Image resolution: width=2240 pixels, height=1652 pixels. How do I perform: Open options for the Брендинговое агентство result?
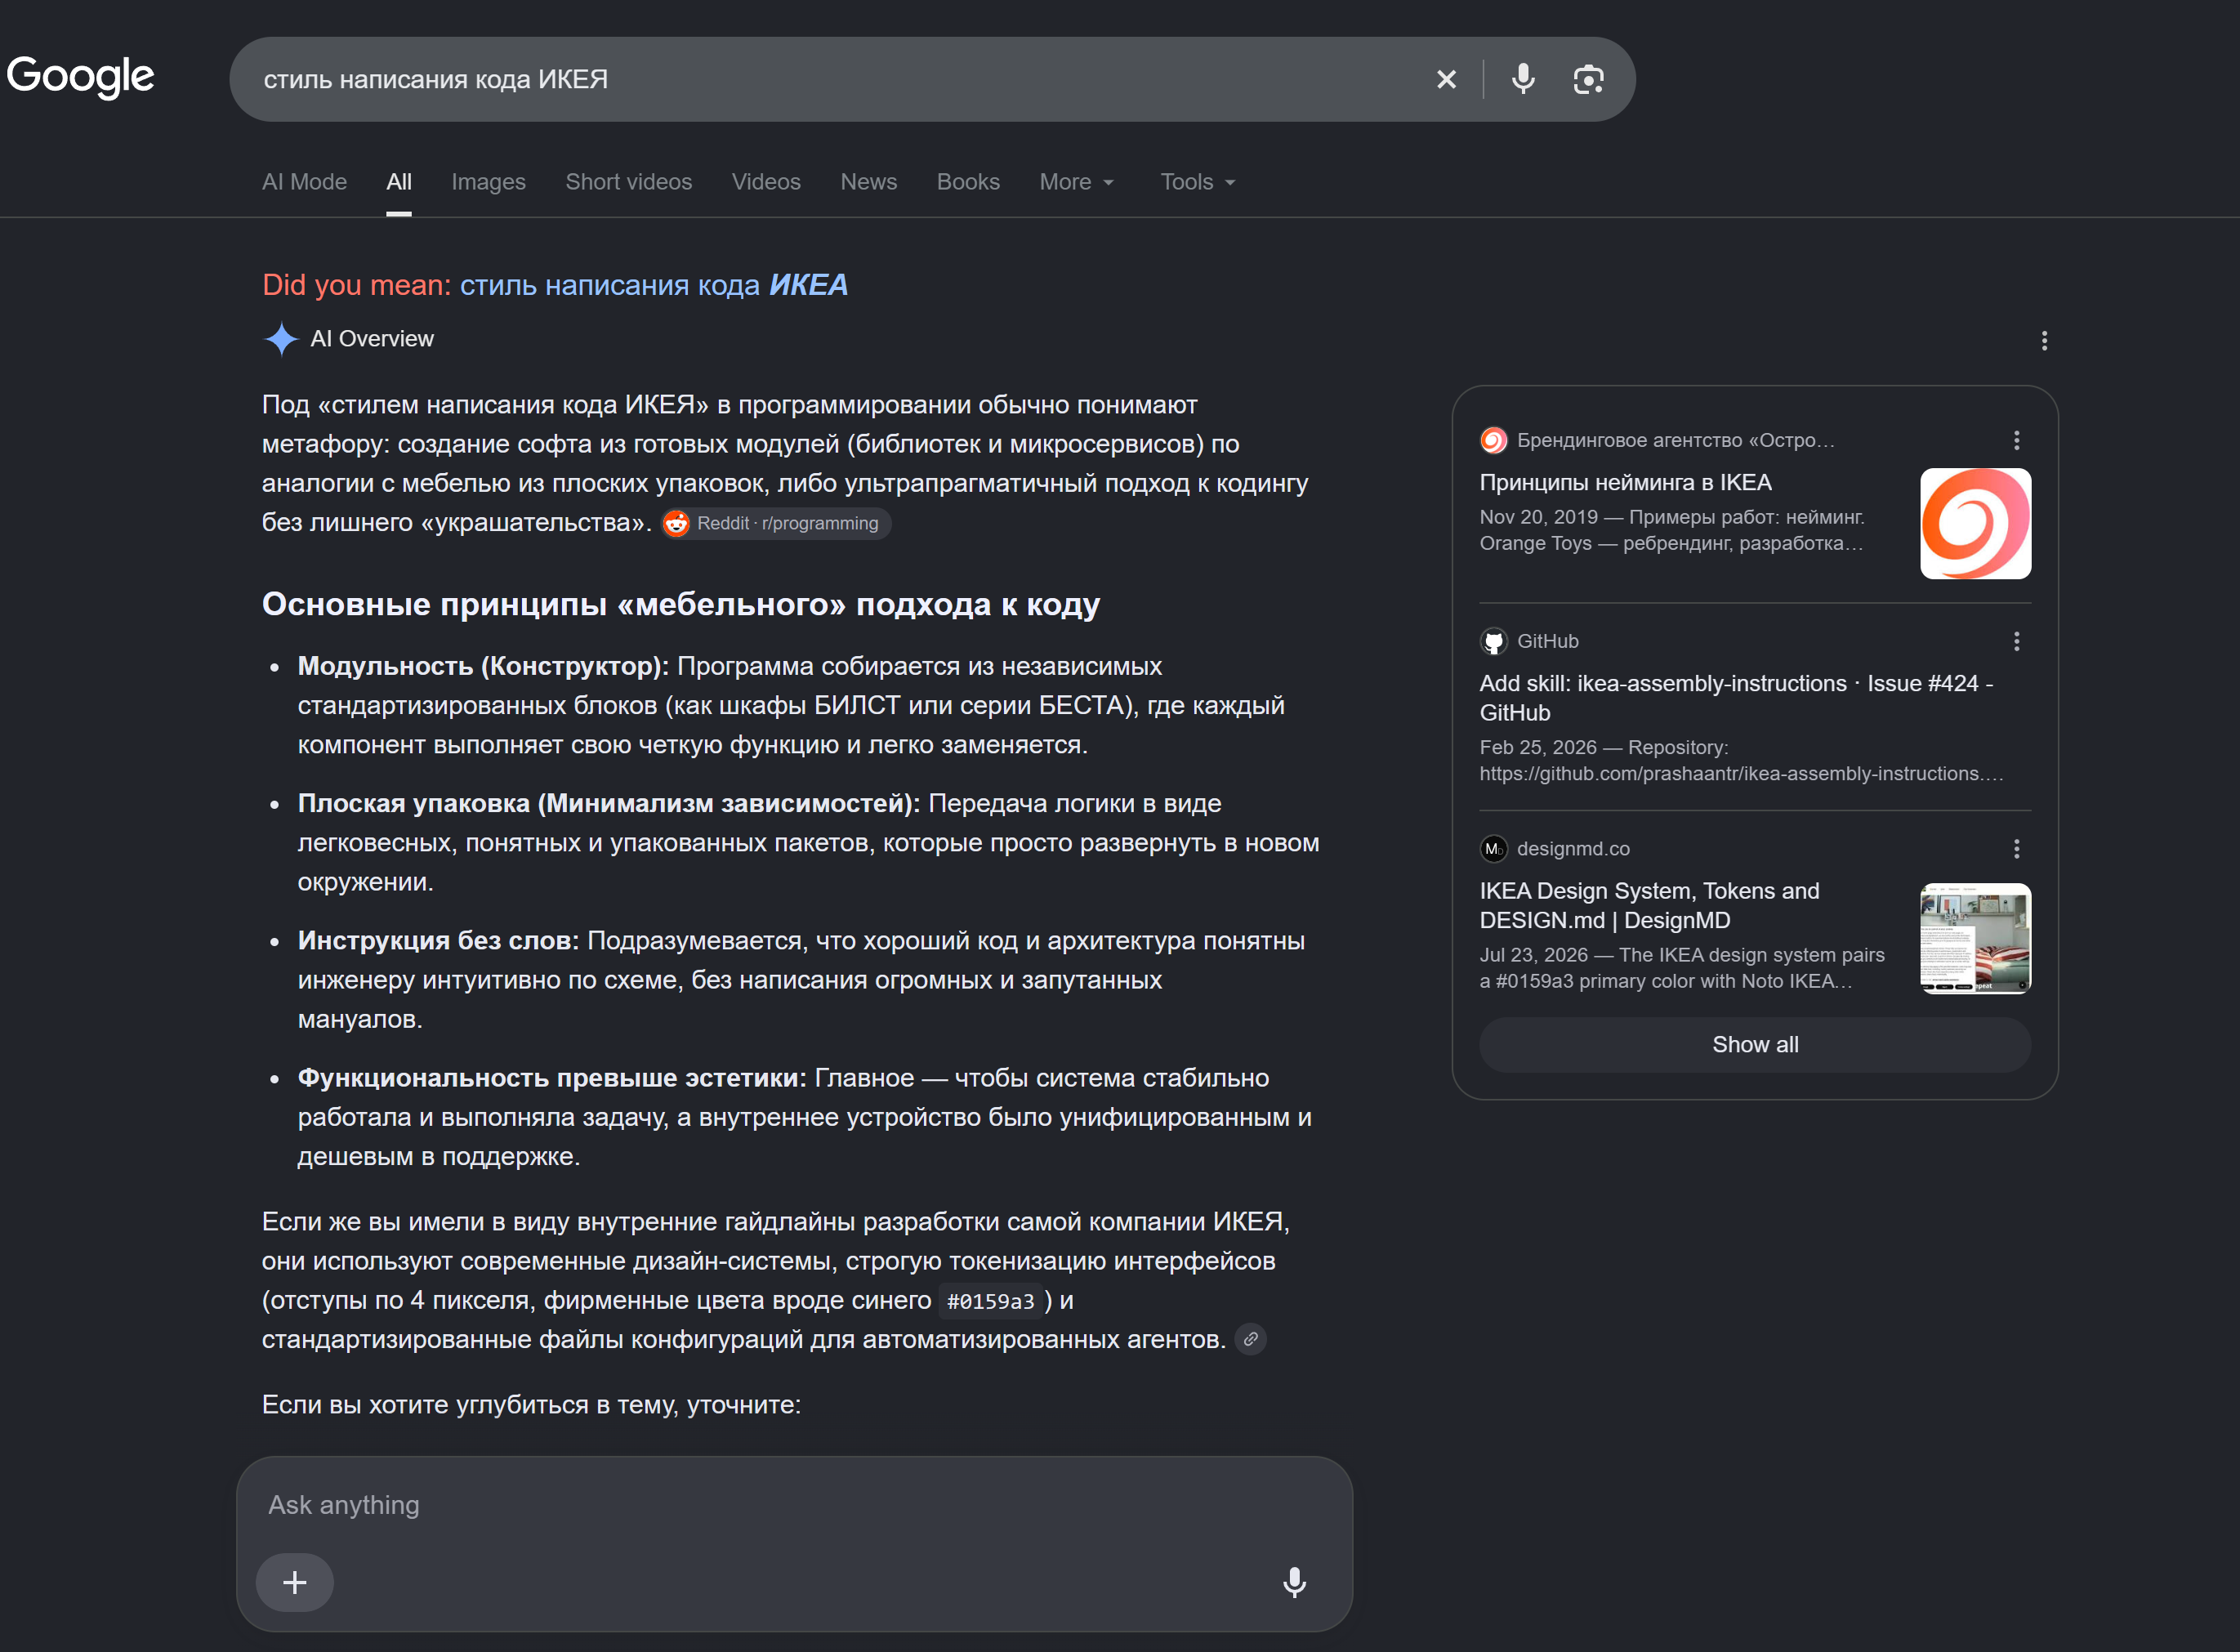coord(2016,440)
